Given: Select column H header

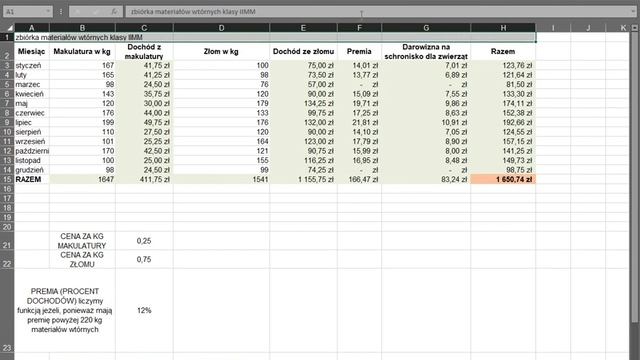Looking at the screenshot, I should 503,28.
